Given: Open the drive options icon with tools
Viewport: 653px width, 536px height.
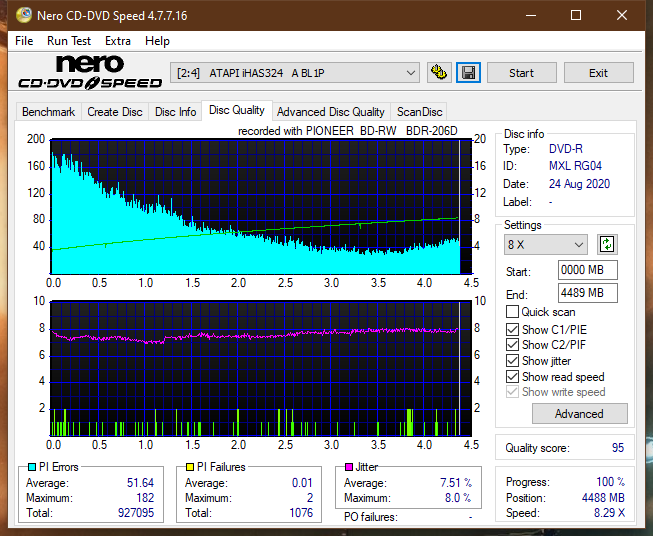Looking at the screenshot, I should pos(439,73).
